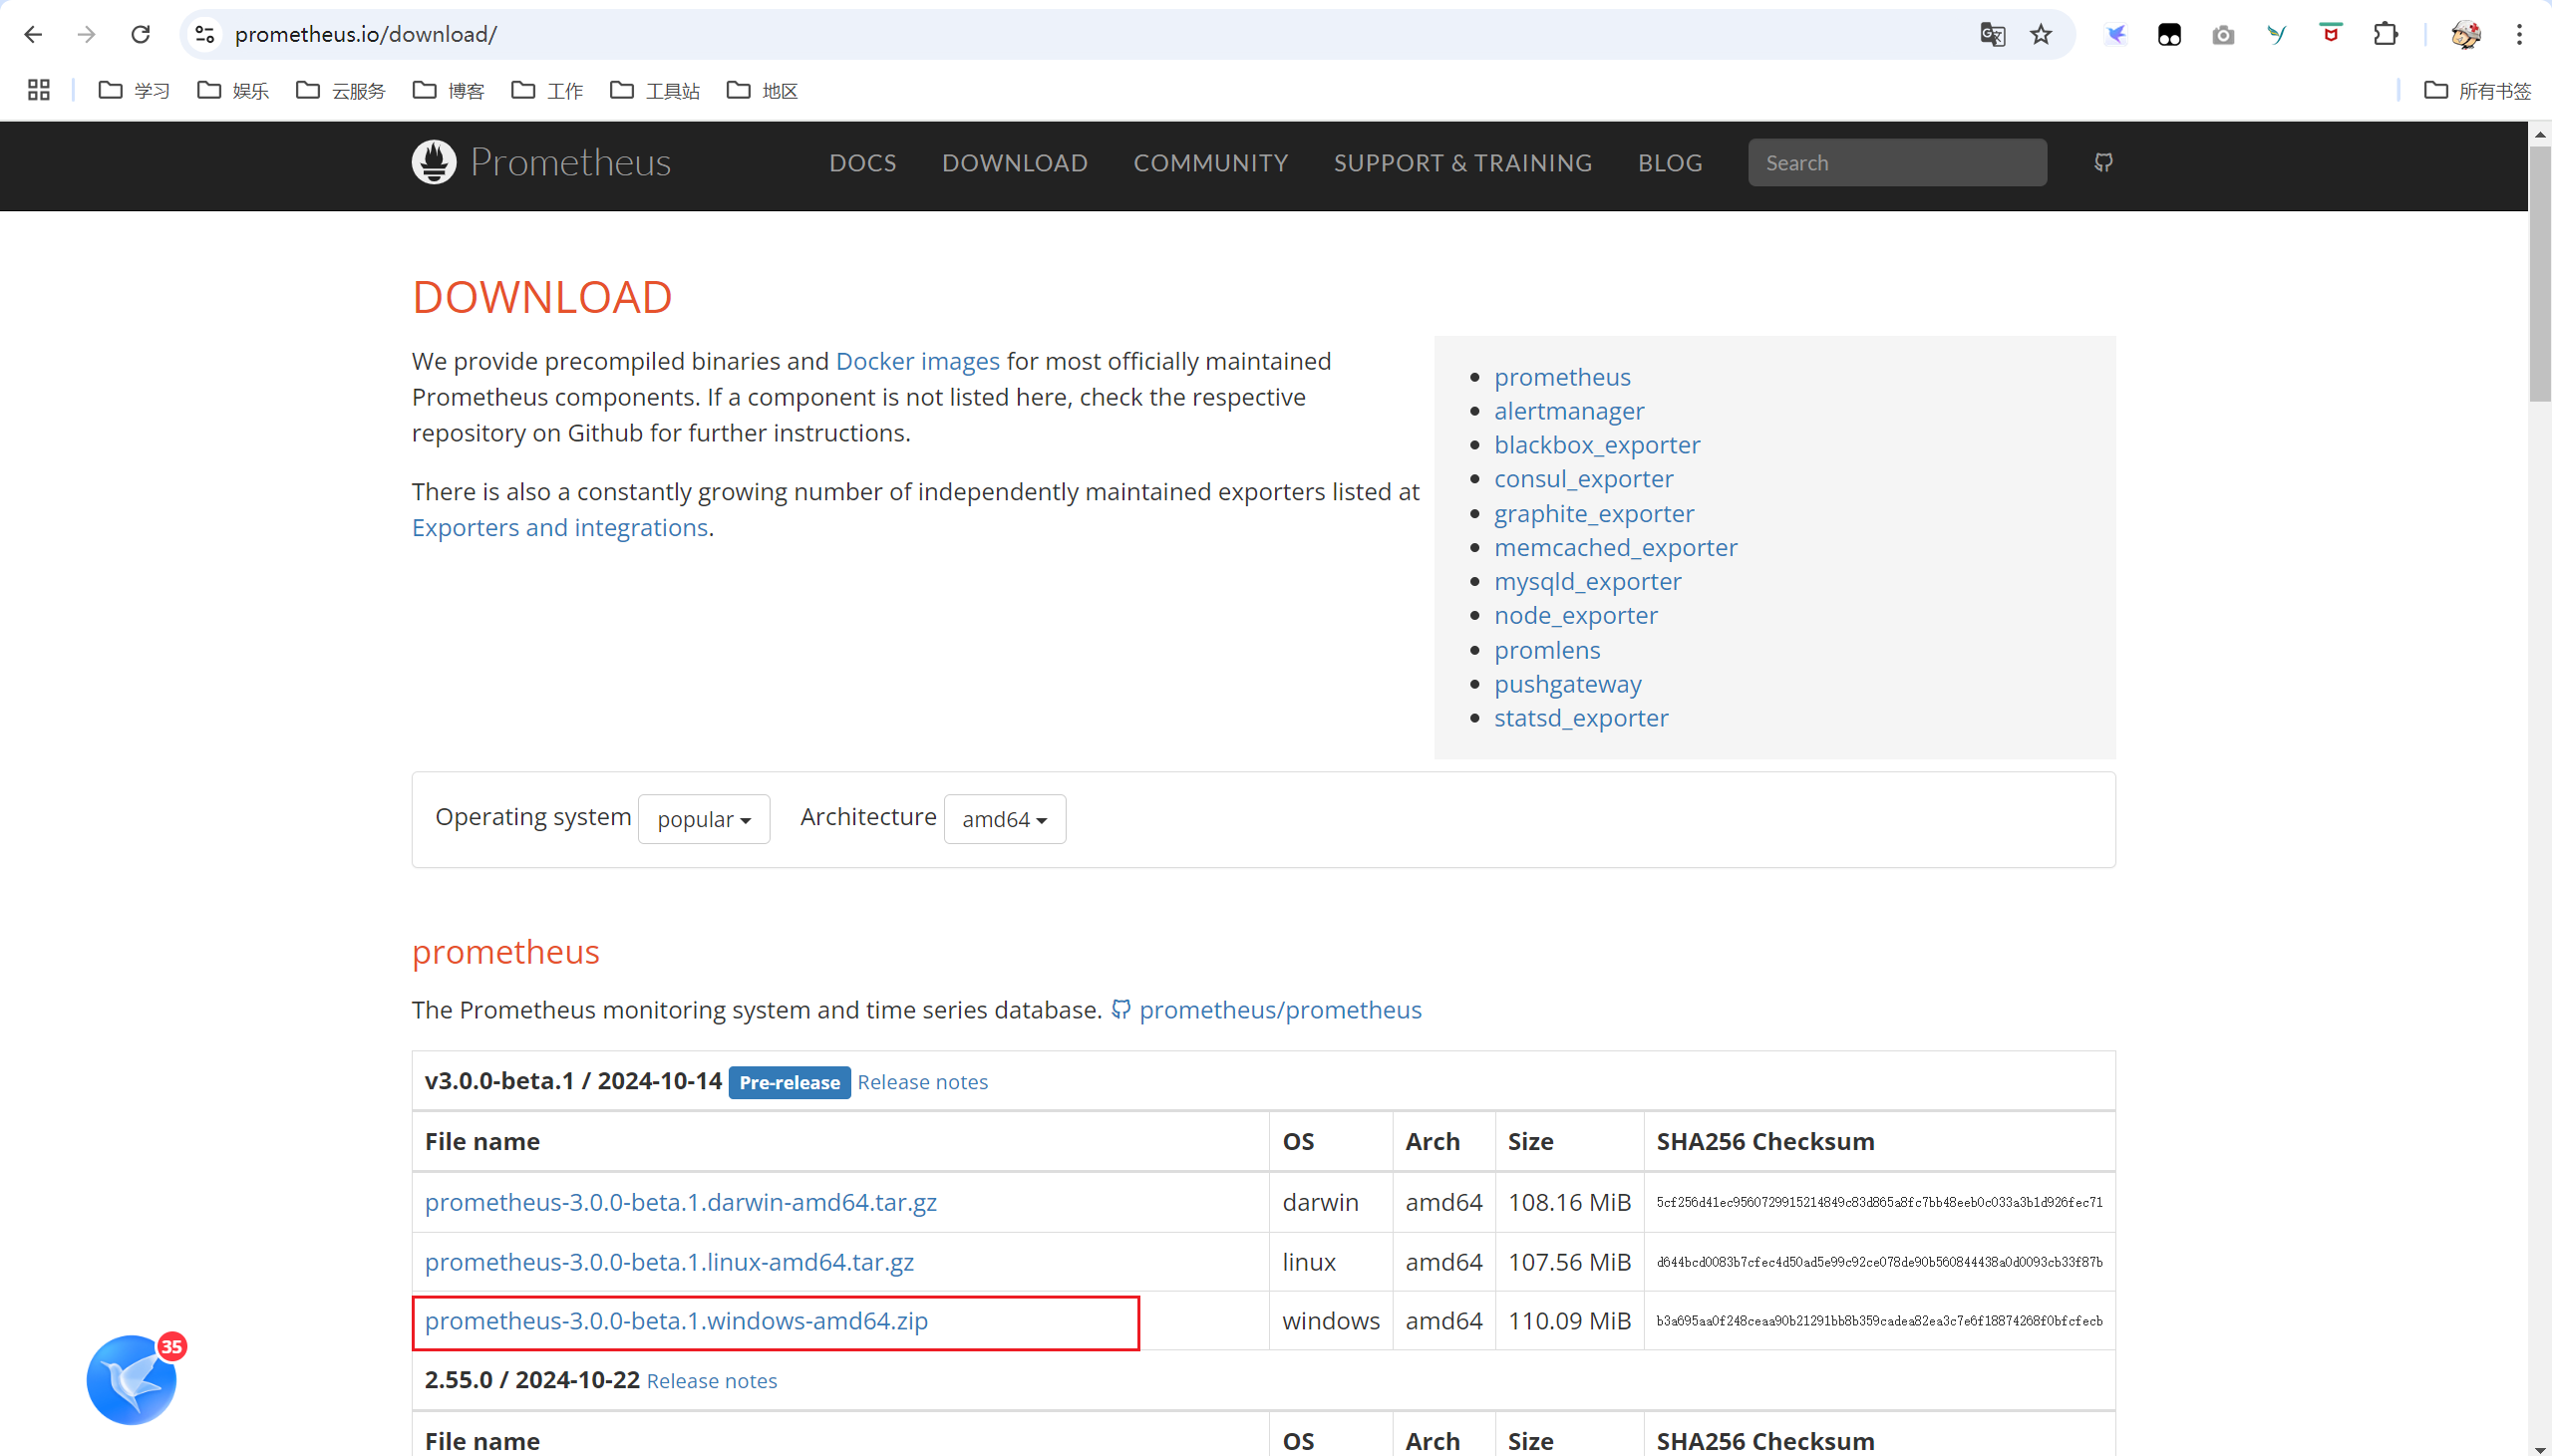Screen dimensions: 2552x1456
Task: Download prometheus-3.0.0-beta.1.windows-amd64.zip
Action: 676,1321
